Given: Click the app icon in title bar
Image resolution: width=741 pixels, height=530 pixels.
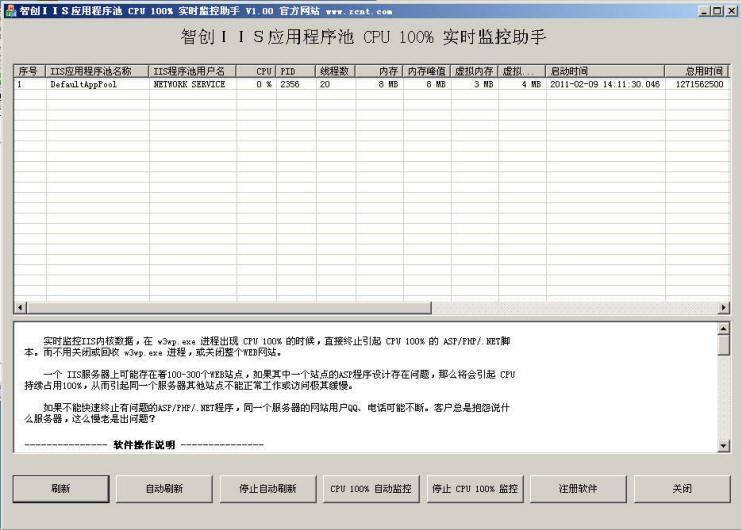Looking at the screenshot, I should [10, 10].
